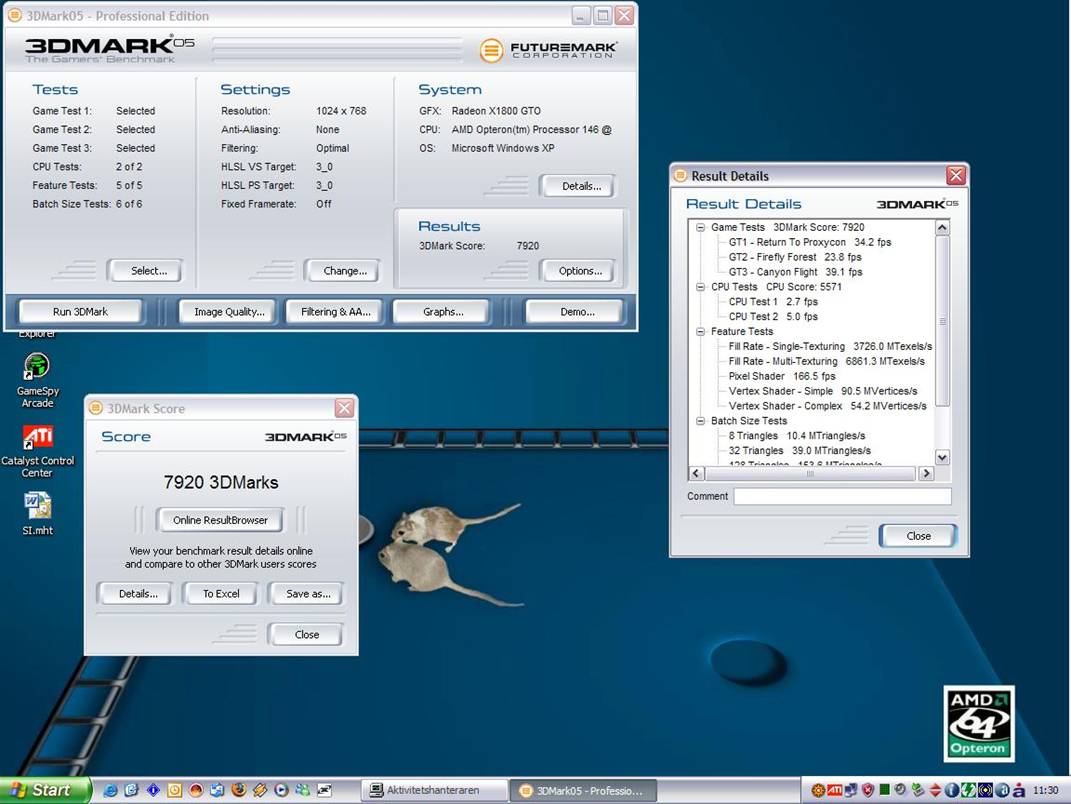Click the blue info circle tray icon
Image resolution: width=1071 pixels, height=804 pixels.
pos(951,790)
